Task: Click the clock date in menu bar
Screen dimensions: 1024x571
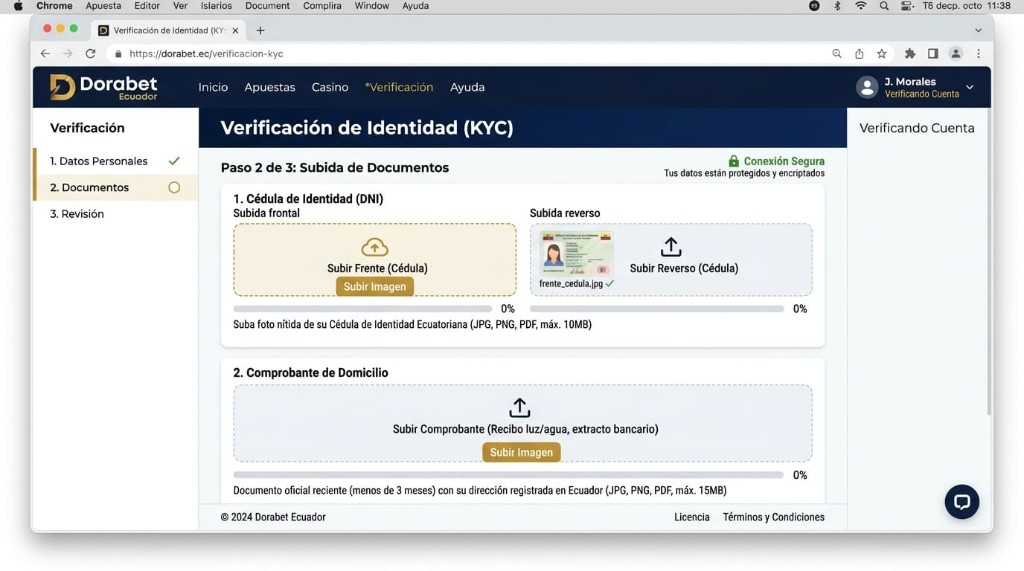Action: pos(967,6)
